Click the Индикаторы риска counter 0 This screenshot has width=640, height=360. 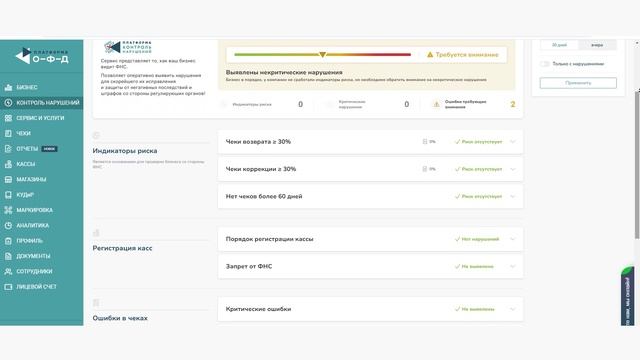tap(300, 104)
